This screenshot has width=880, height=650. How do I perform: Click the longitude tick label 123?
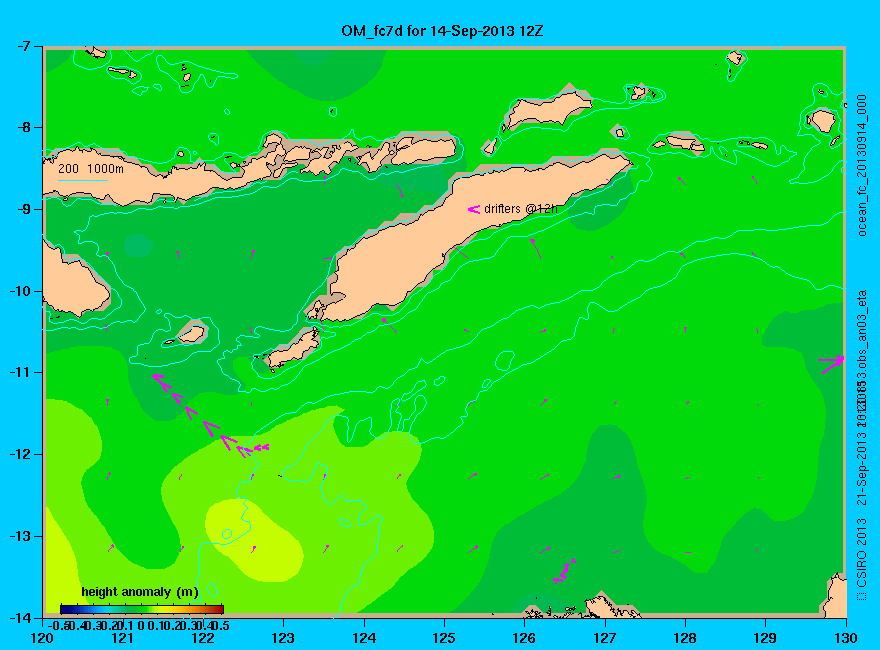point(283,638)
